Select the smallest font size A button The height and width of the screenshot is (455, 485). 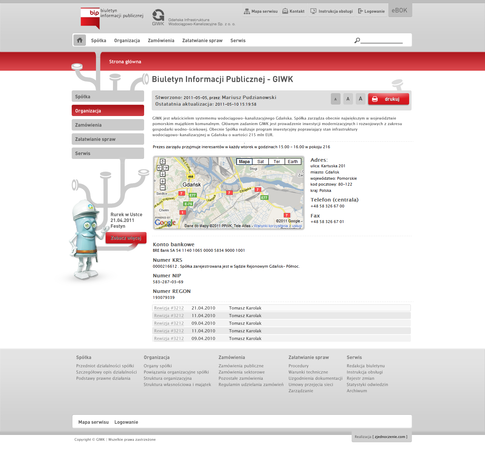point(335,99)
